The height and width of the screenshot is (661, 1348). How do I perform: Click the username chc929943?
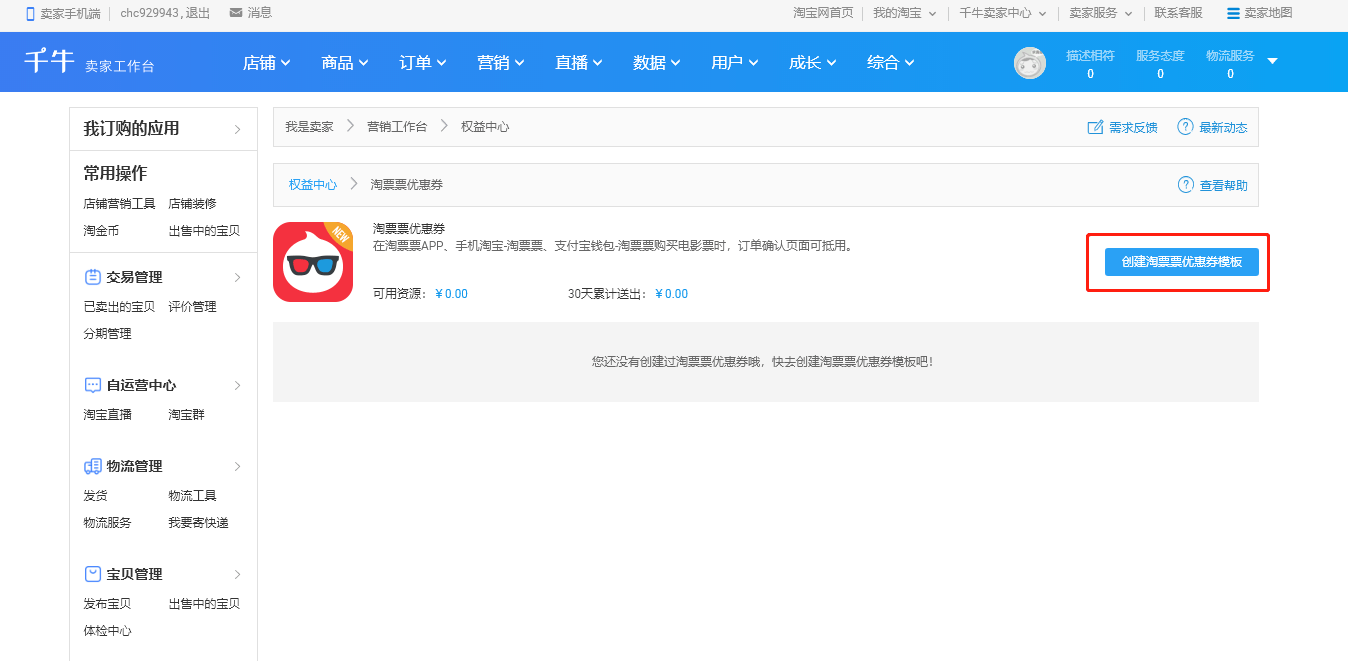[x=150, y=13]
